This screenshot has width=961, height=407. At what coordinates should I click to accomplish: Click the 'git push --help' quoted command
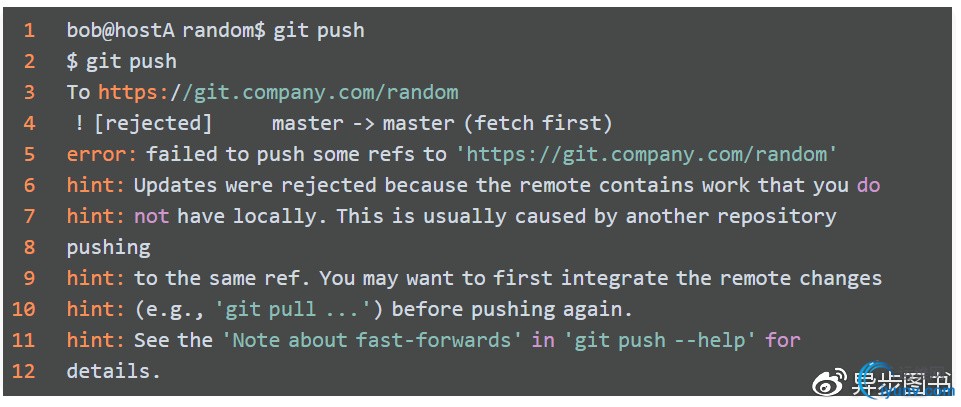(659, 340)
